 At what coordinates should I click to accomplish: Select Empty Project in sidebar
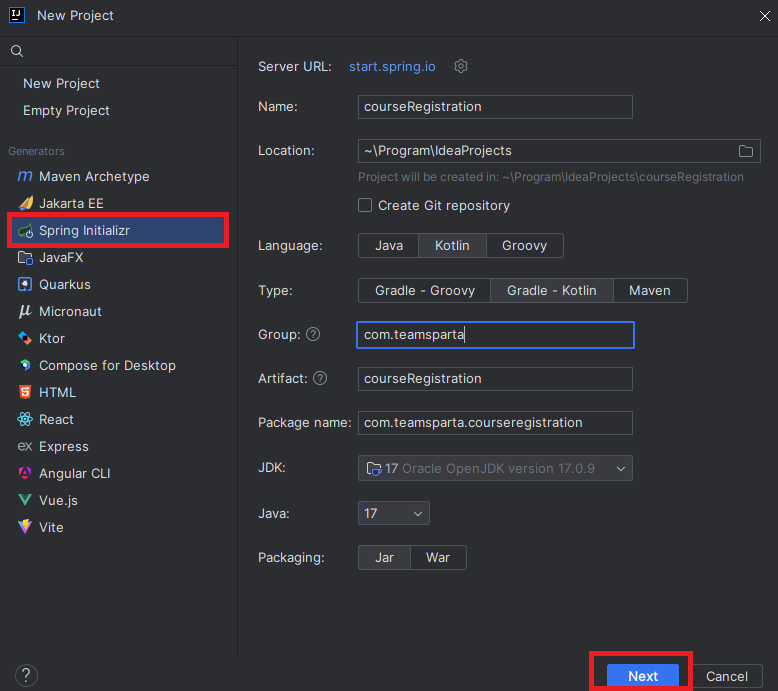(66, 110)
